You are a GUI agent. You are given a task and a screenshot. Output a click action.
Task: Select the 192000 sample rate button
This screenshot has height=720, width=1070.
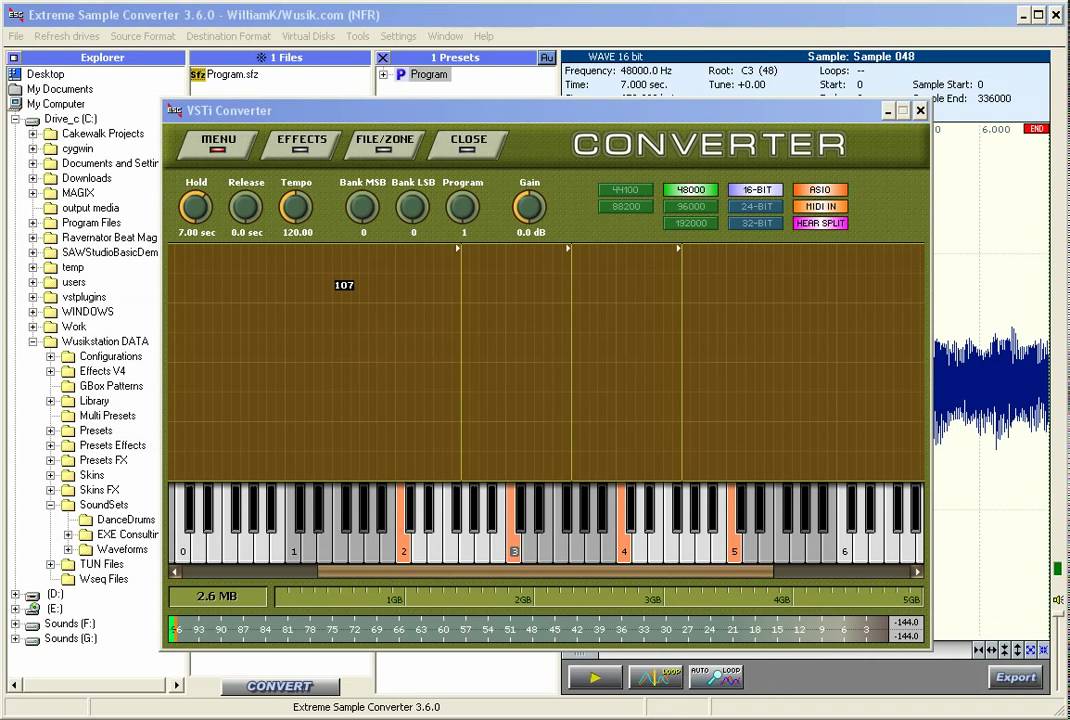click(691, 223)
